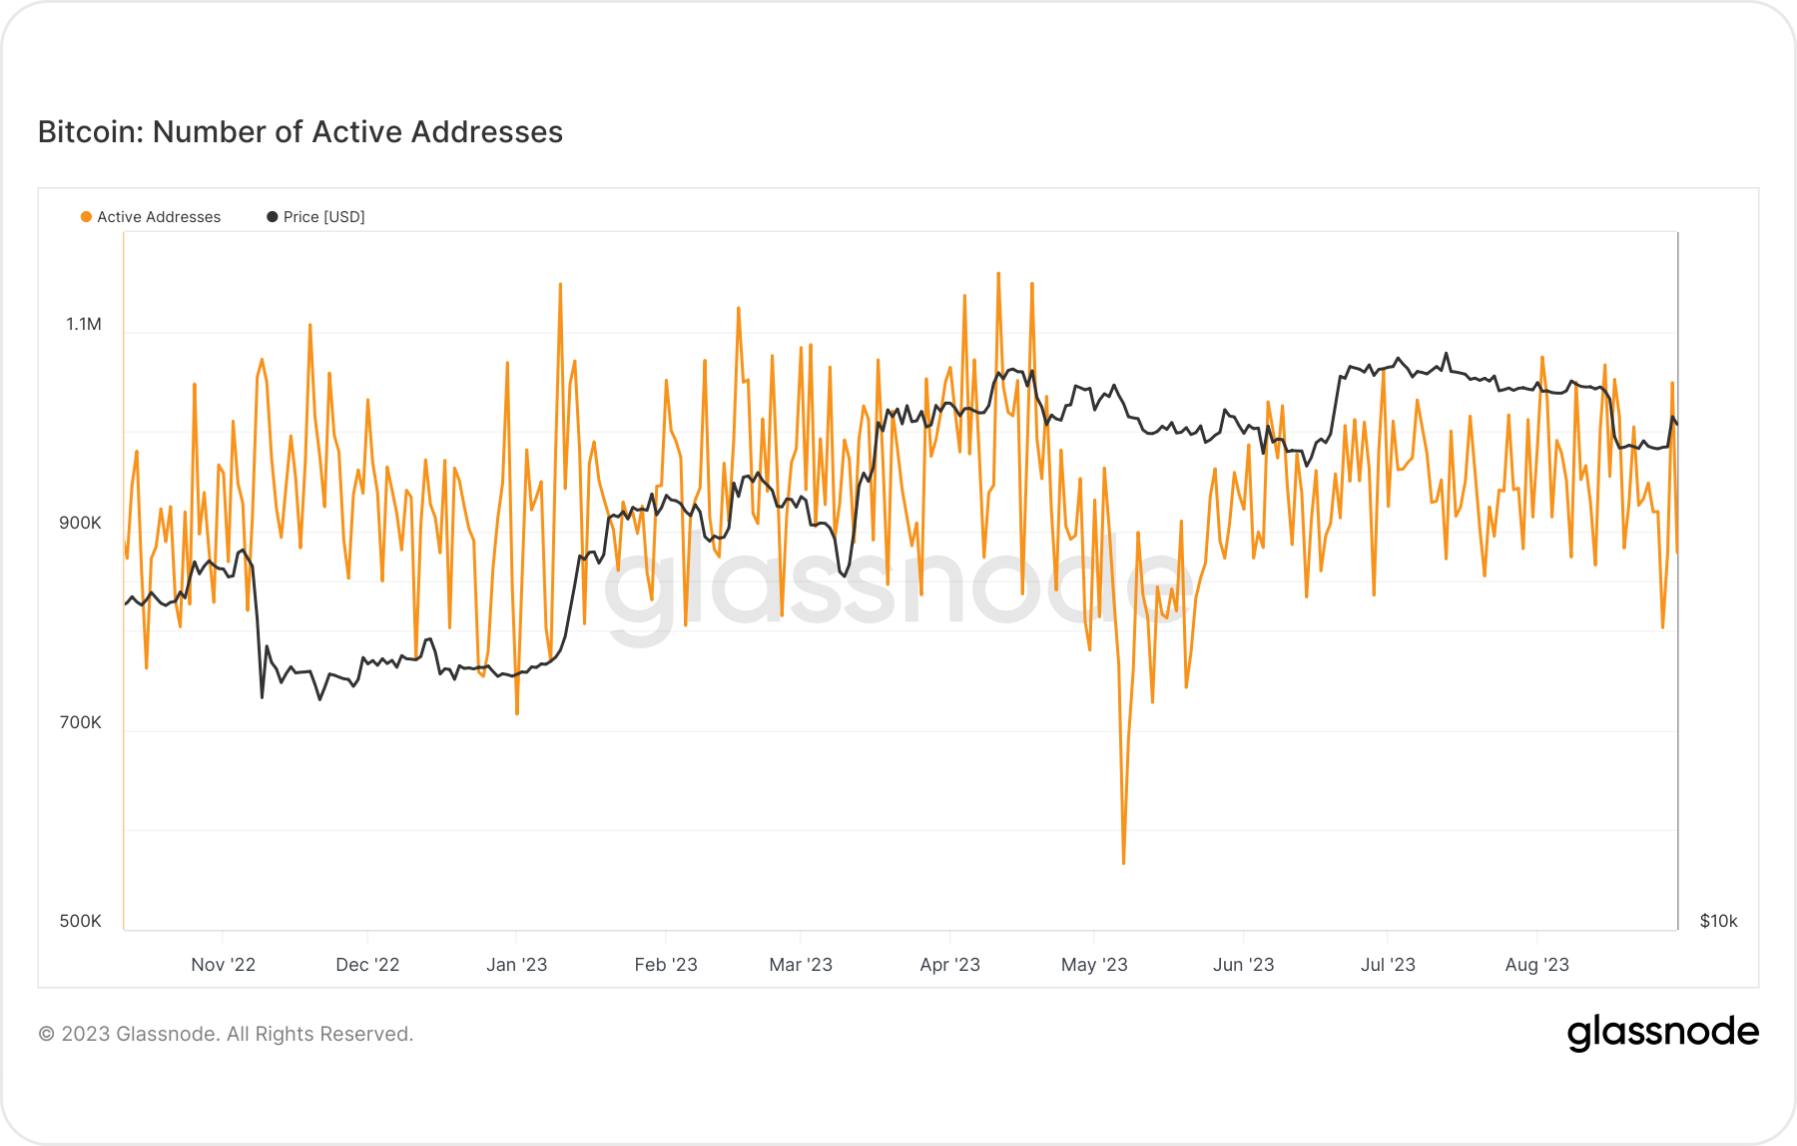
Task: Click the 700K y-axis label
Action: click(80, 722)
